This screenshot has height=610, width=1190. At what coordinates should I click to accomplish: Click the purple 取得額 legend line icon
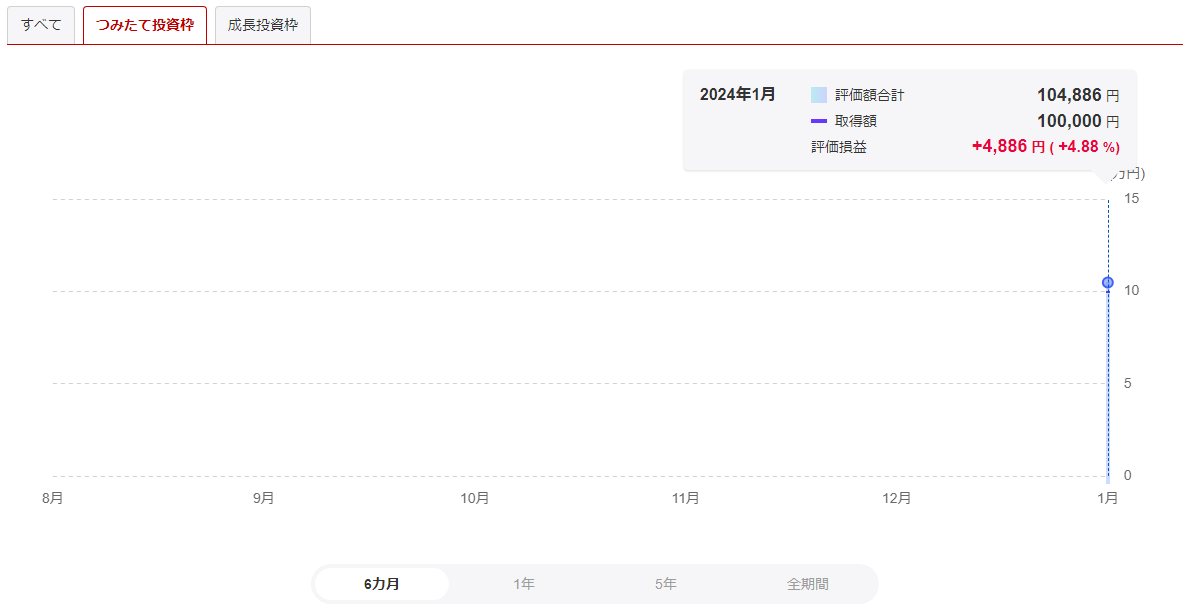tap(819, 121)
